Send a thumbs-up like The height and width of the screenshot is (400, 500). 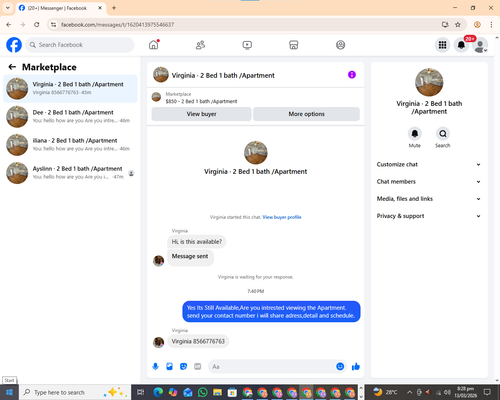pyautogui.click(x=356, y=367)
